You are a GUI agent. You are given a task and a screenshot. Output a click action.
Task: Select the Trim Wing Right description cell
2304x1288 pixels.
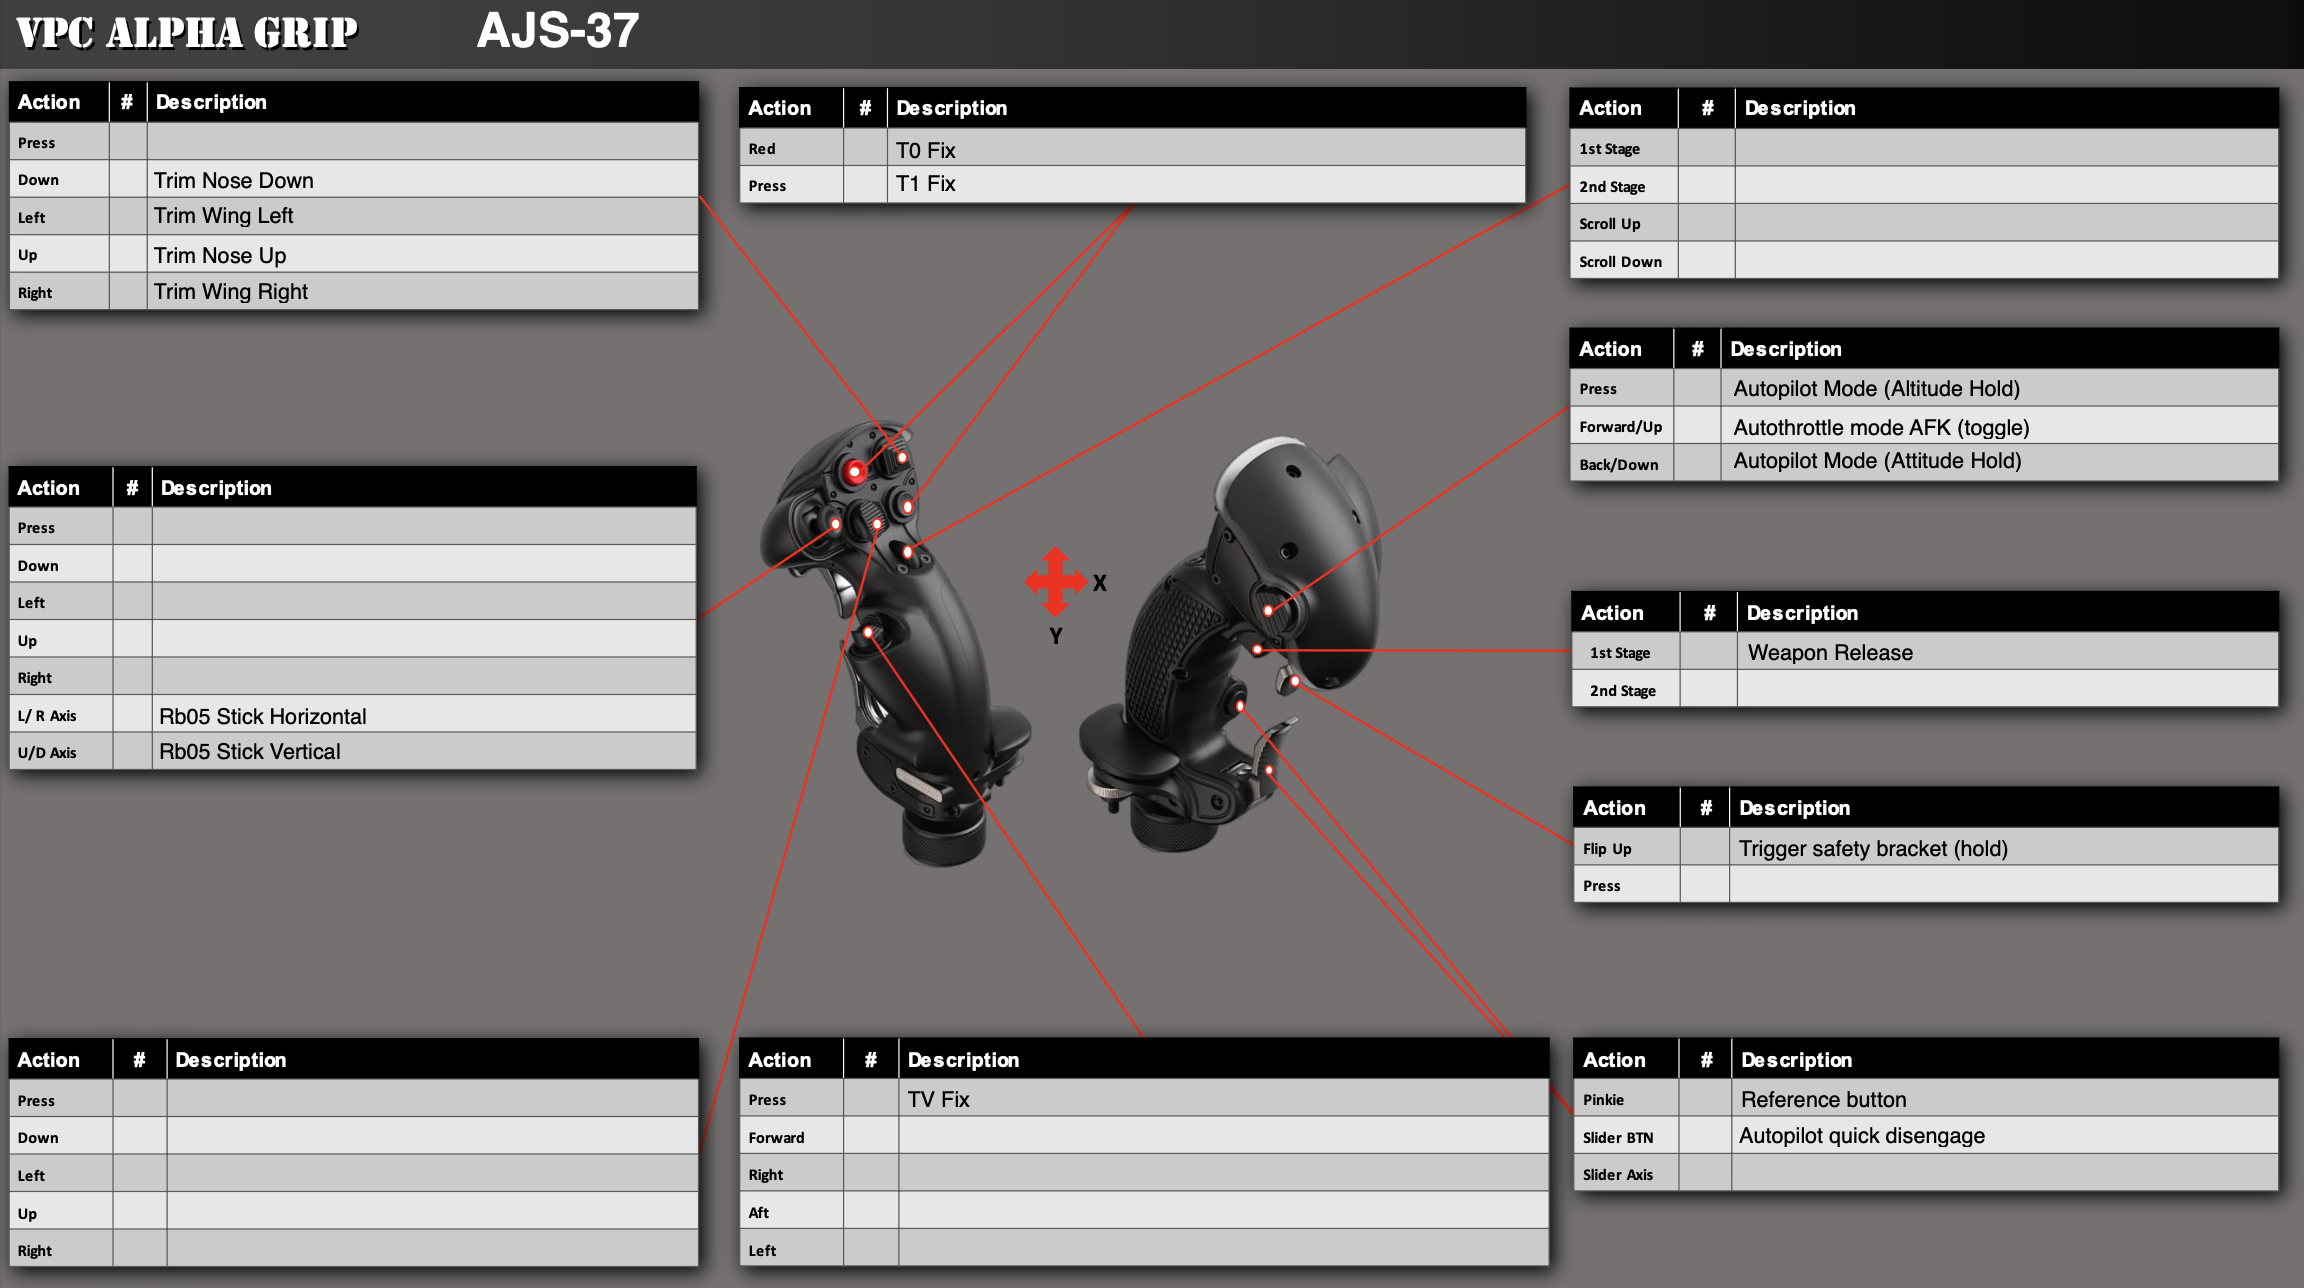pos(422,291)
